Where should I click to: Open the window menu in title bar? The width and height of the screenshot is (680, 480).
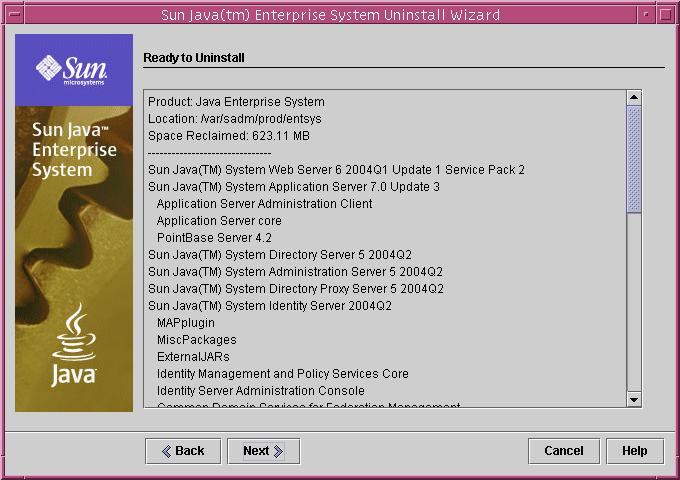tap(15, 14)
